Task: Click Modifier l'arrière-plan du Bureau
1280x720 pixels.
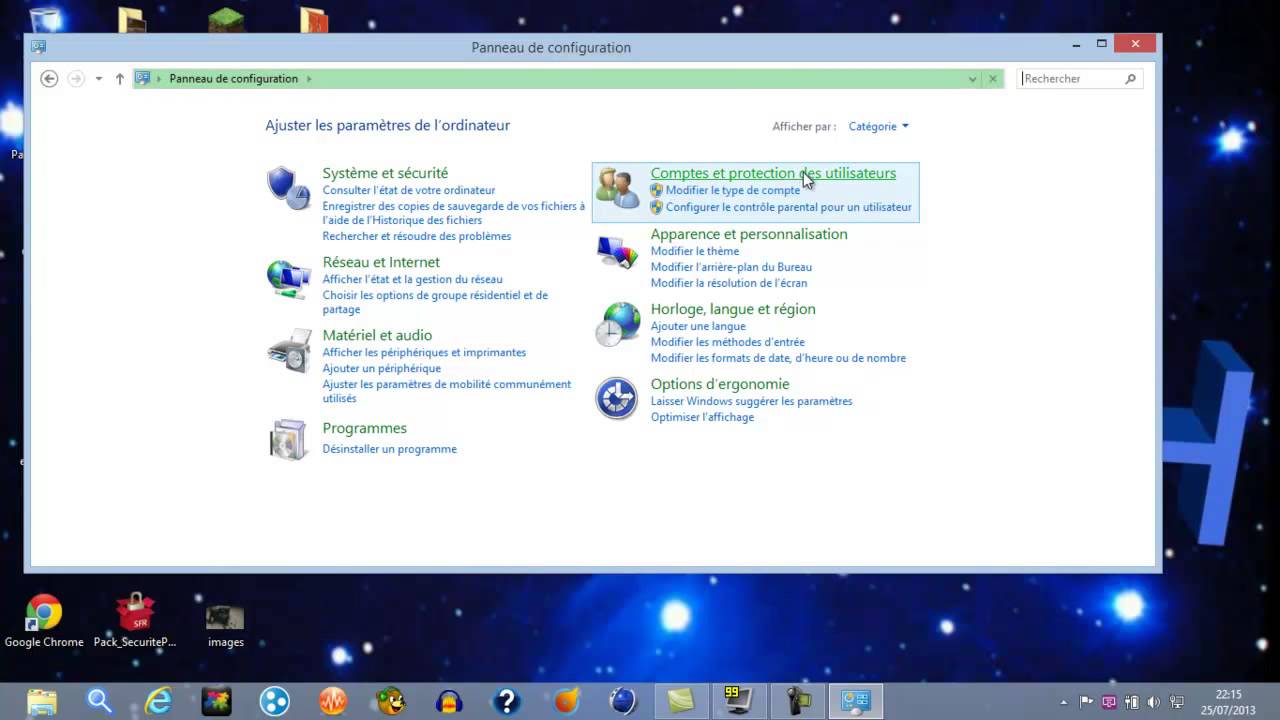Action: coord(731,267)
